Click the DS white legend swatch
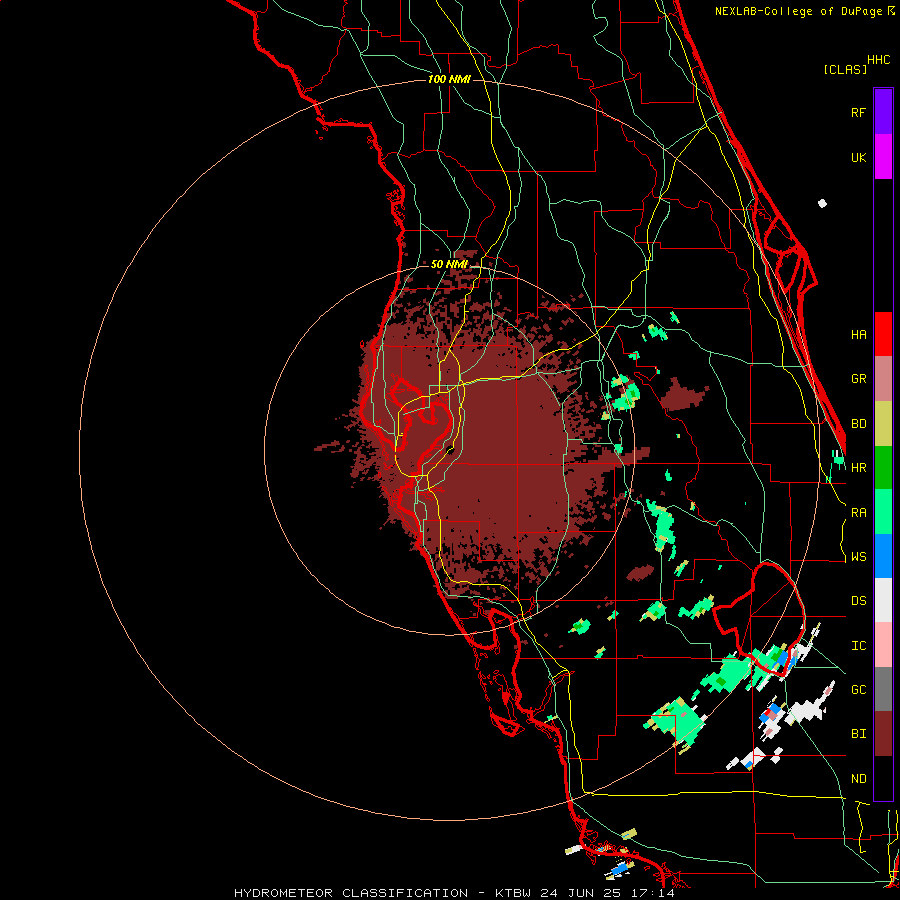This screenshot has width=900, height=900. click(883, 600)
